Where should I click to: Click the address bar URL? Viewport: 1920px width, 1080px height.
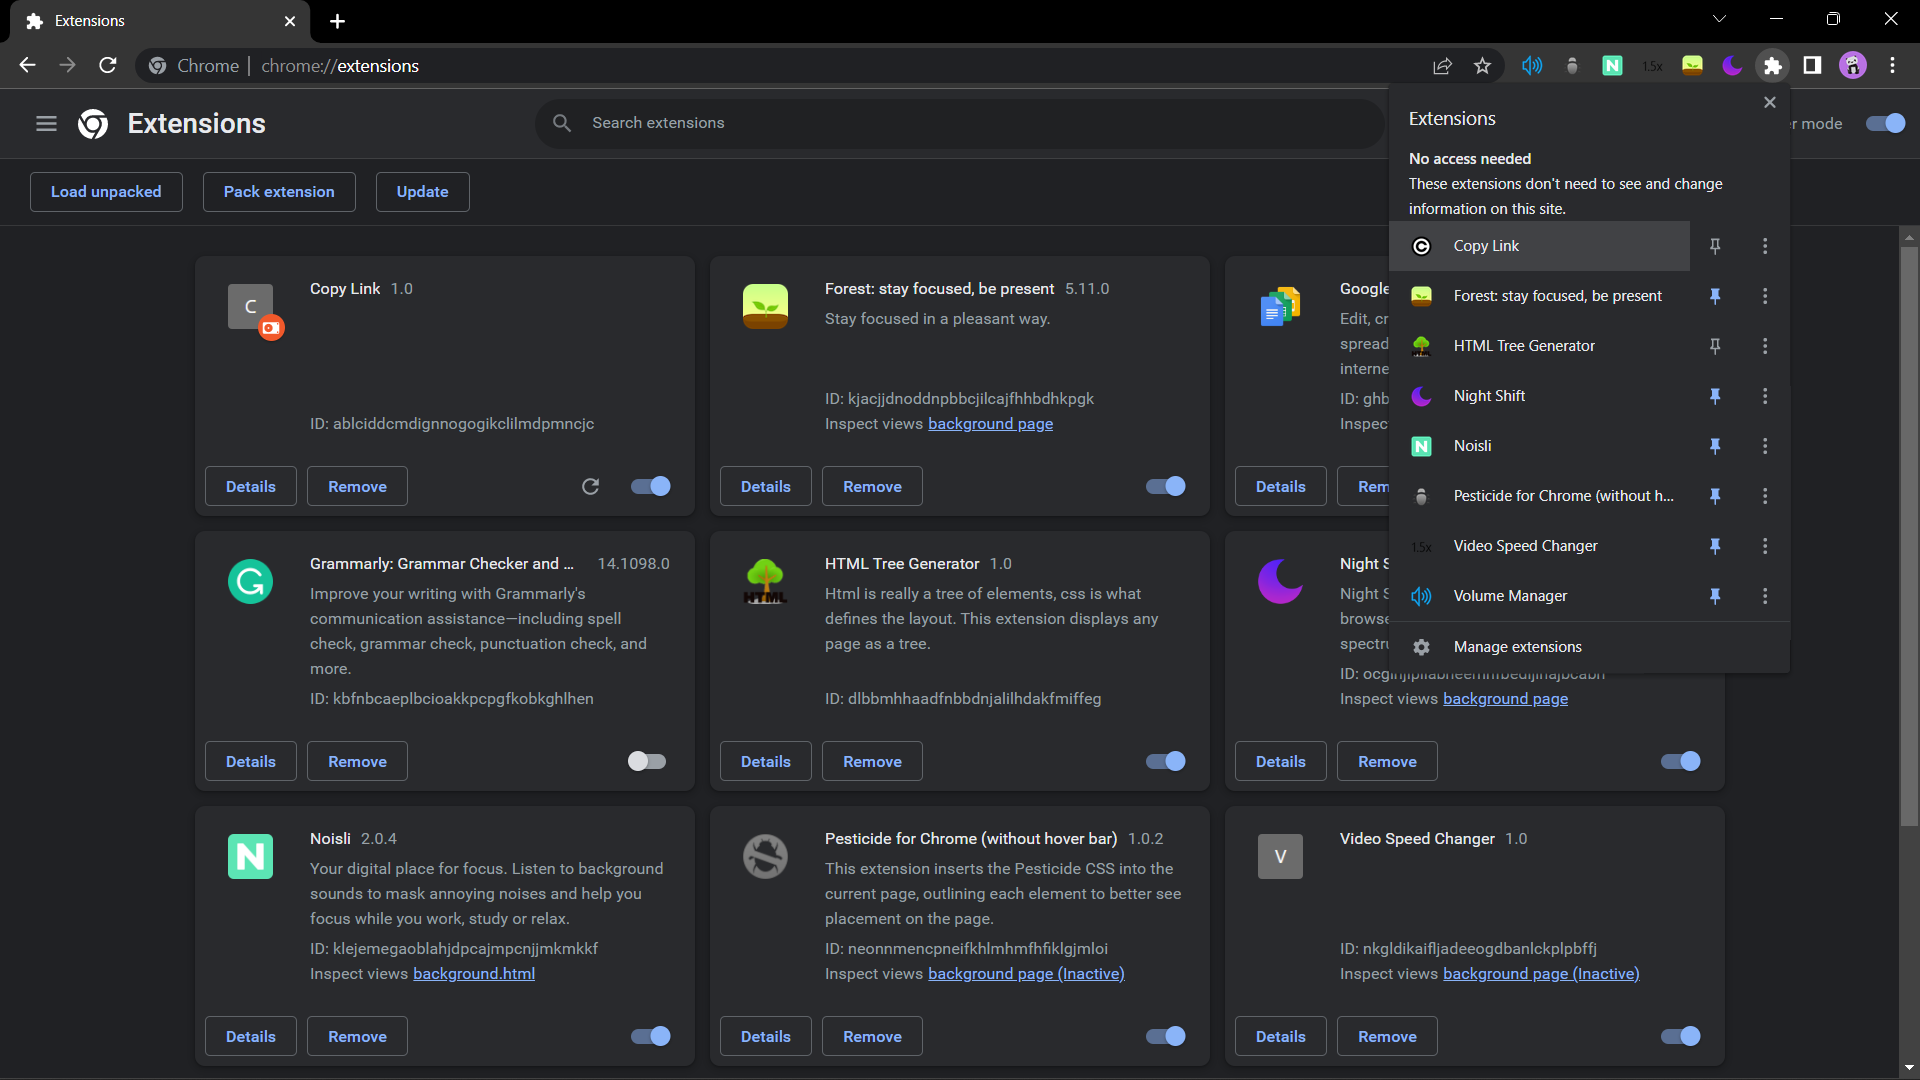pyautogui.click(x=340, y=66)
